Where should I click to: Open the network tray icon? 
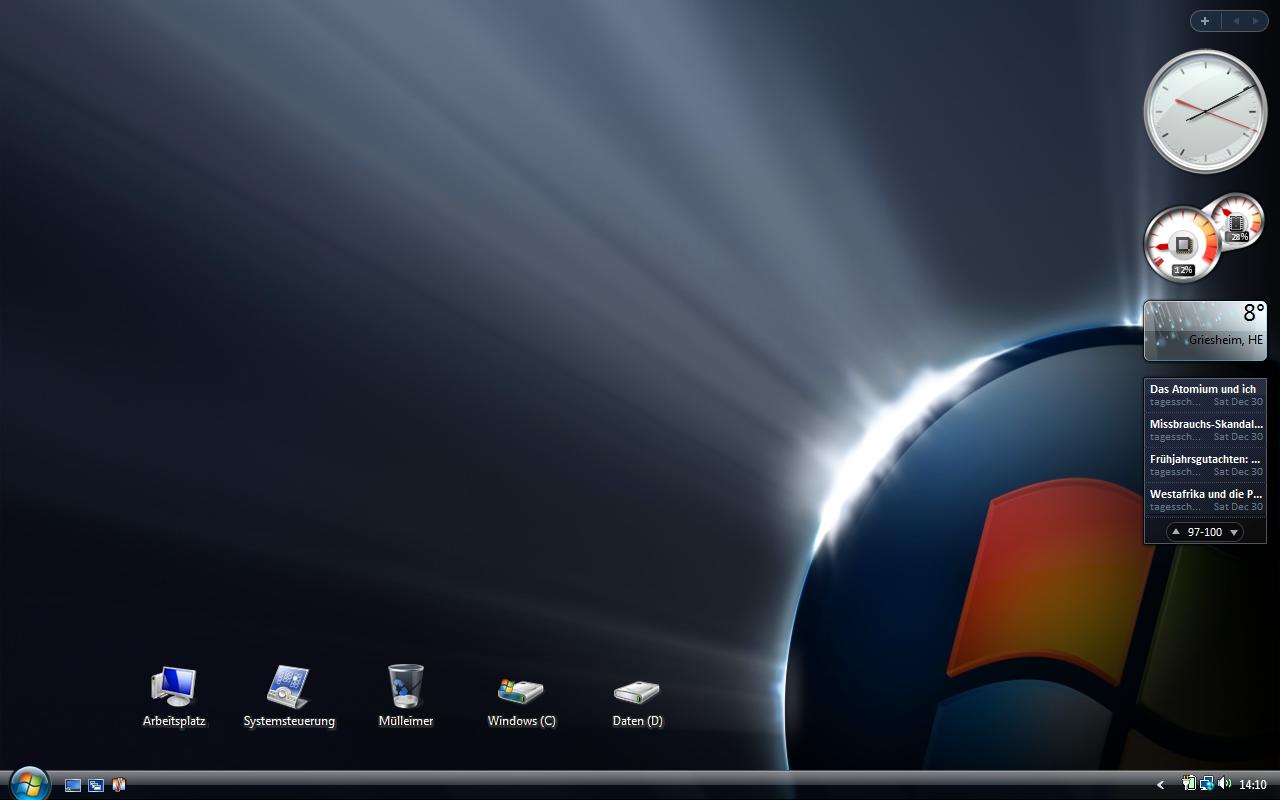(x=1207, y=784)
